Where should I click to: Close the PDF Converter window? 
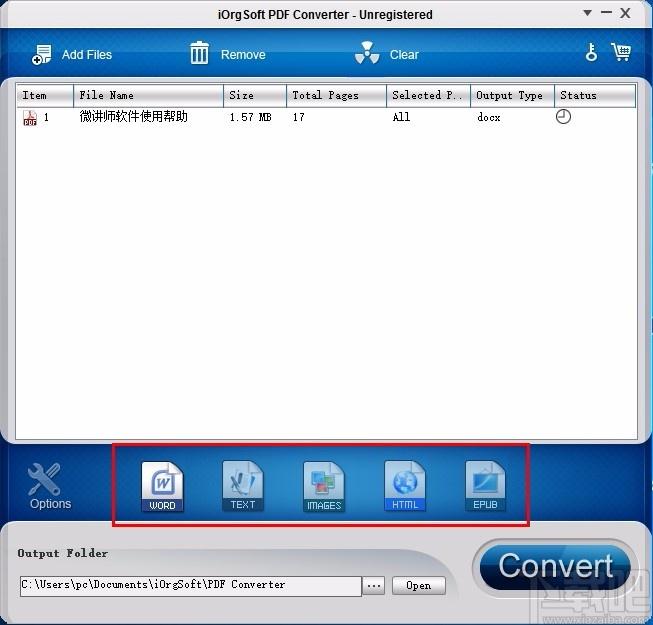[625, 13]
